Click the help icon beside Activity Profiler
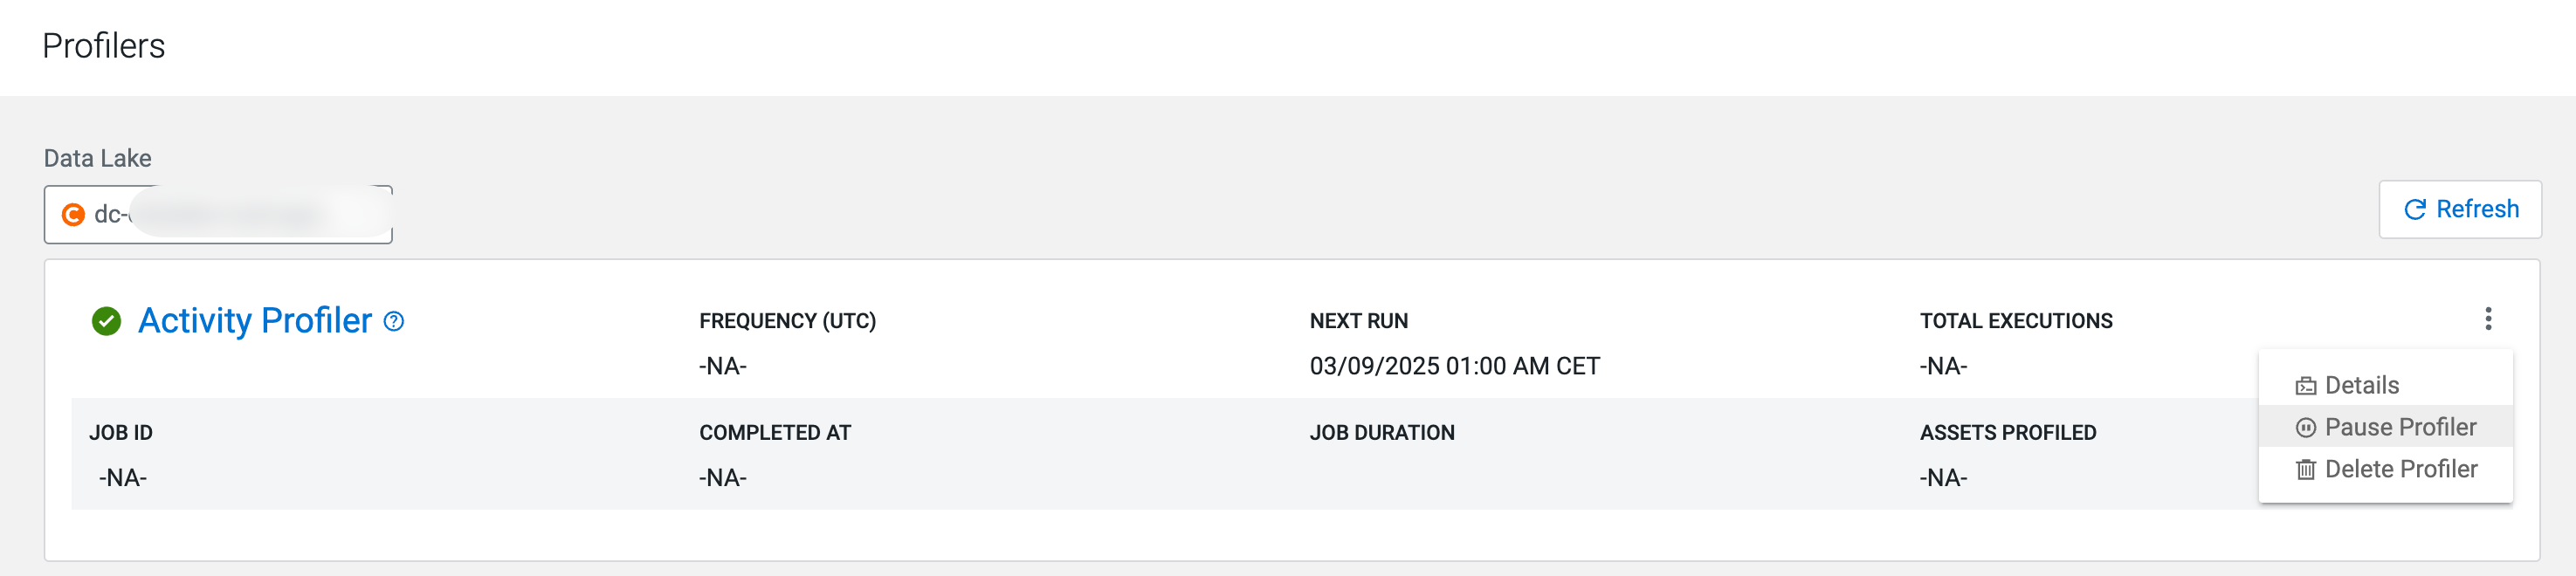2576x576 pixels. pyautogui.click(x=394, y=321)
